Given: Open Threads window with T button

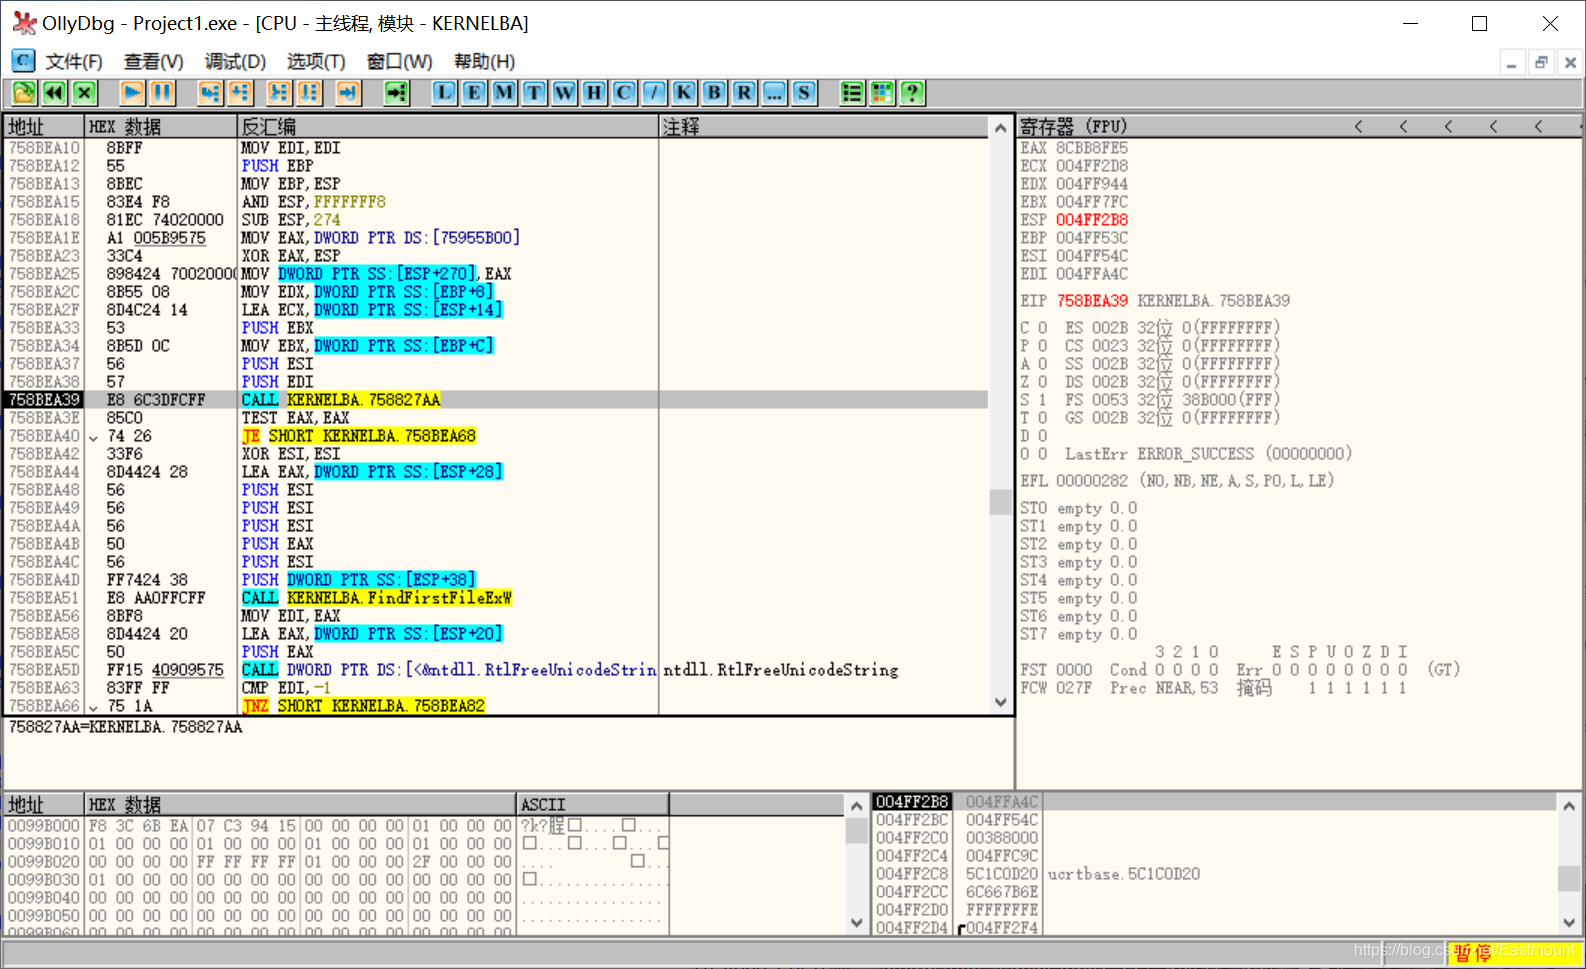Looking at the screenshot, I should click(534, 93).
